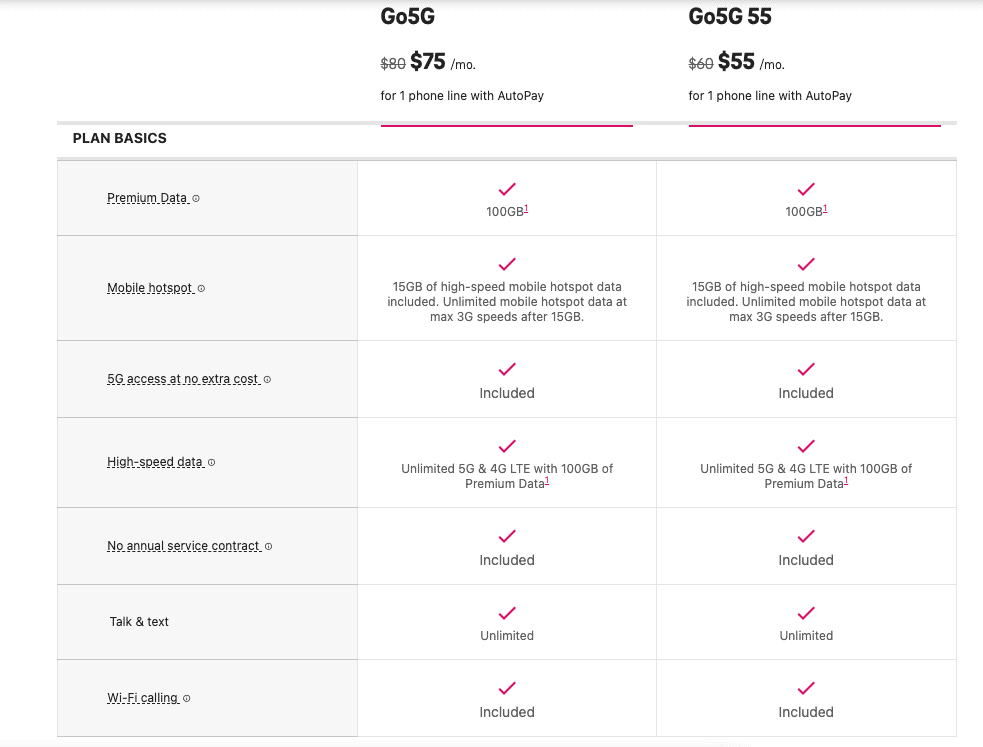Click the Go5G $75 per month price
The height and width of the screenshot is (747, 983).
pyautogui.click(x=428, y=63)
